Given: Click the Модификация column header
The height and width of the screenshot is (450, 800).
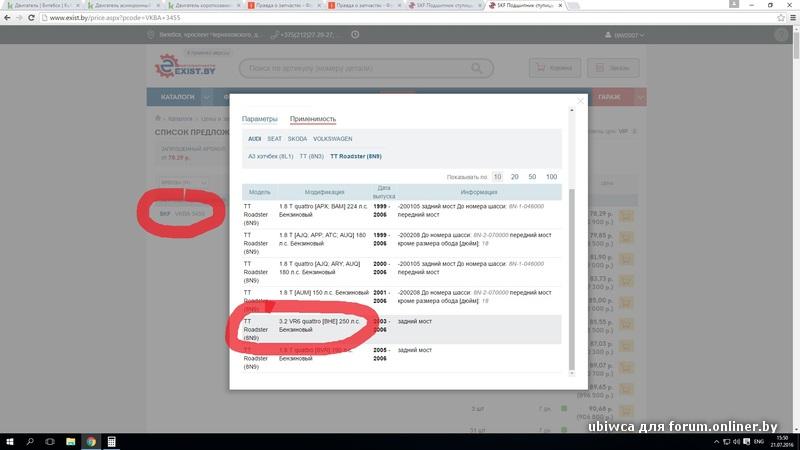Looking at the screenshot, I should pos(324,192).
